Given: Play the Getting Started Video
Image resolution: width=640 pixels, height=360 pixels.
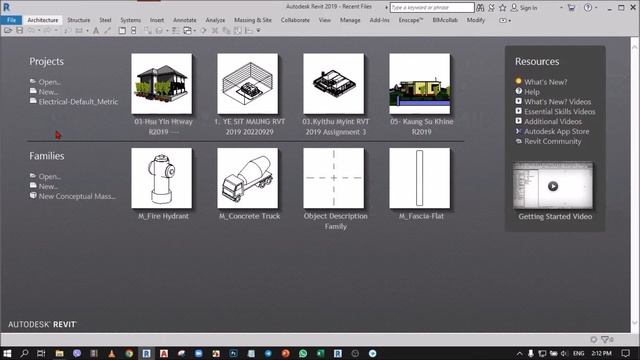Looking at the screenshot, I should tap(553, 186).
